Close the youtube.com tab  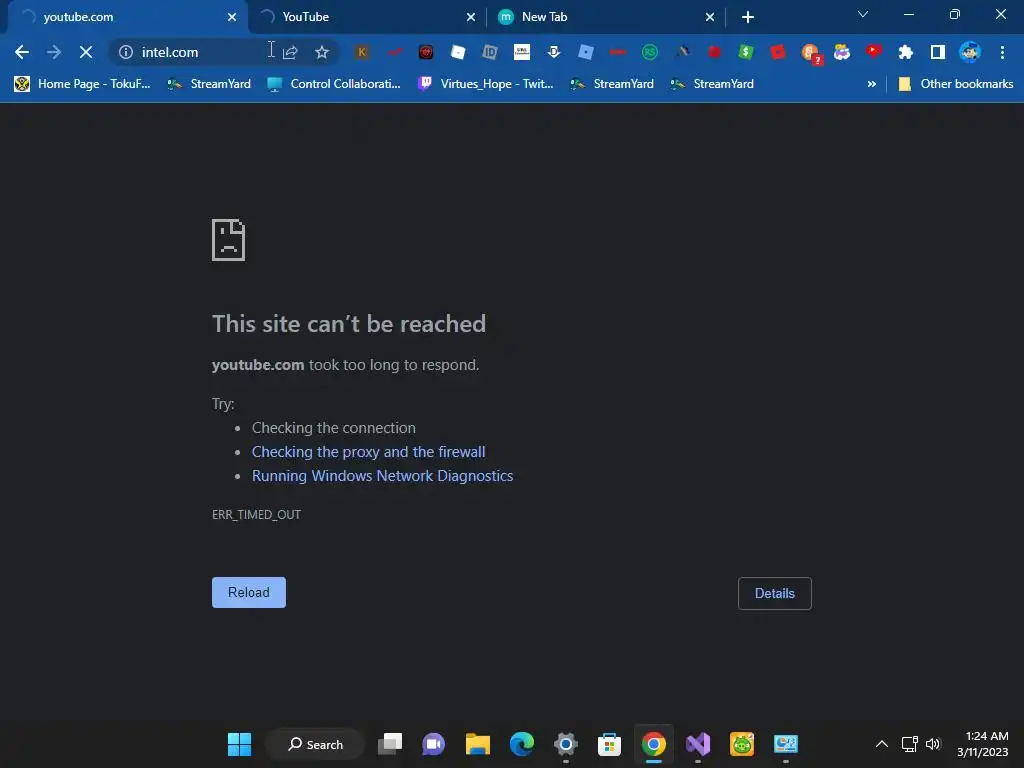tap(232, 17)
